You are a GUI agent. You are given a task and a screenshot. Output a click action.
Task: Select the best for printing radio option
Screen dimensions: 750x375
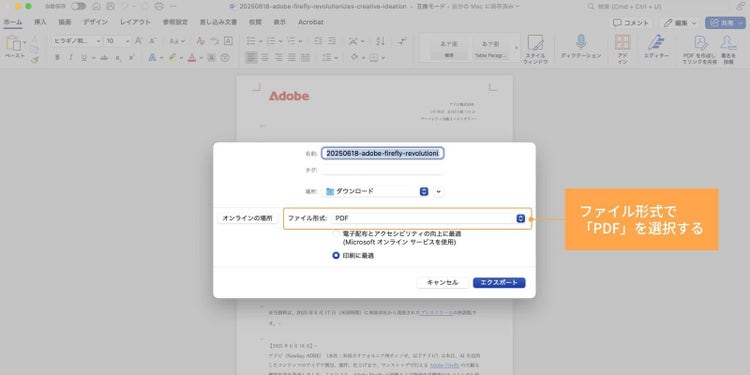(336, 255)
